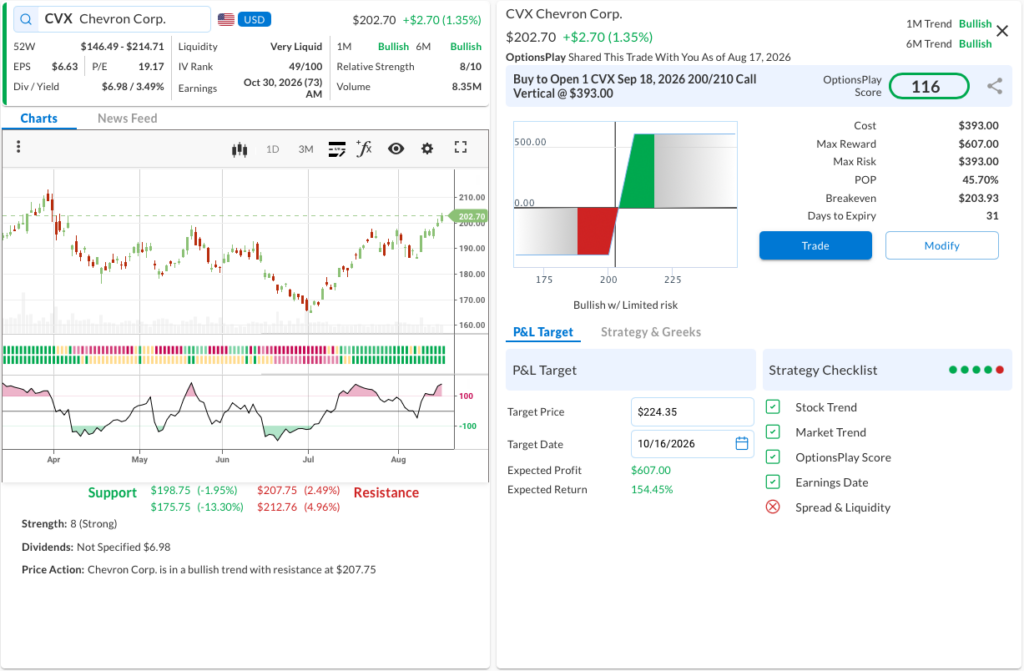The height and width of the screenshot is (671, 1024).
Task: Toggle the Stock Trend checklist checkbox
Action: coord(773,407)
